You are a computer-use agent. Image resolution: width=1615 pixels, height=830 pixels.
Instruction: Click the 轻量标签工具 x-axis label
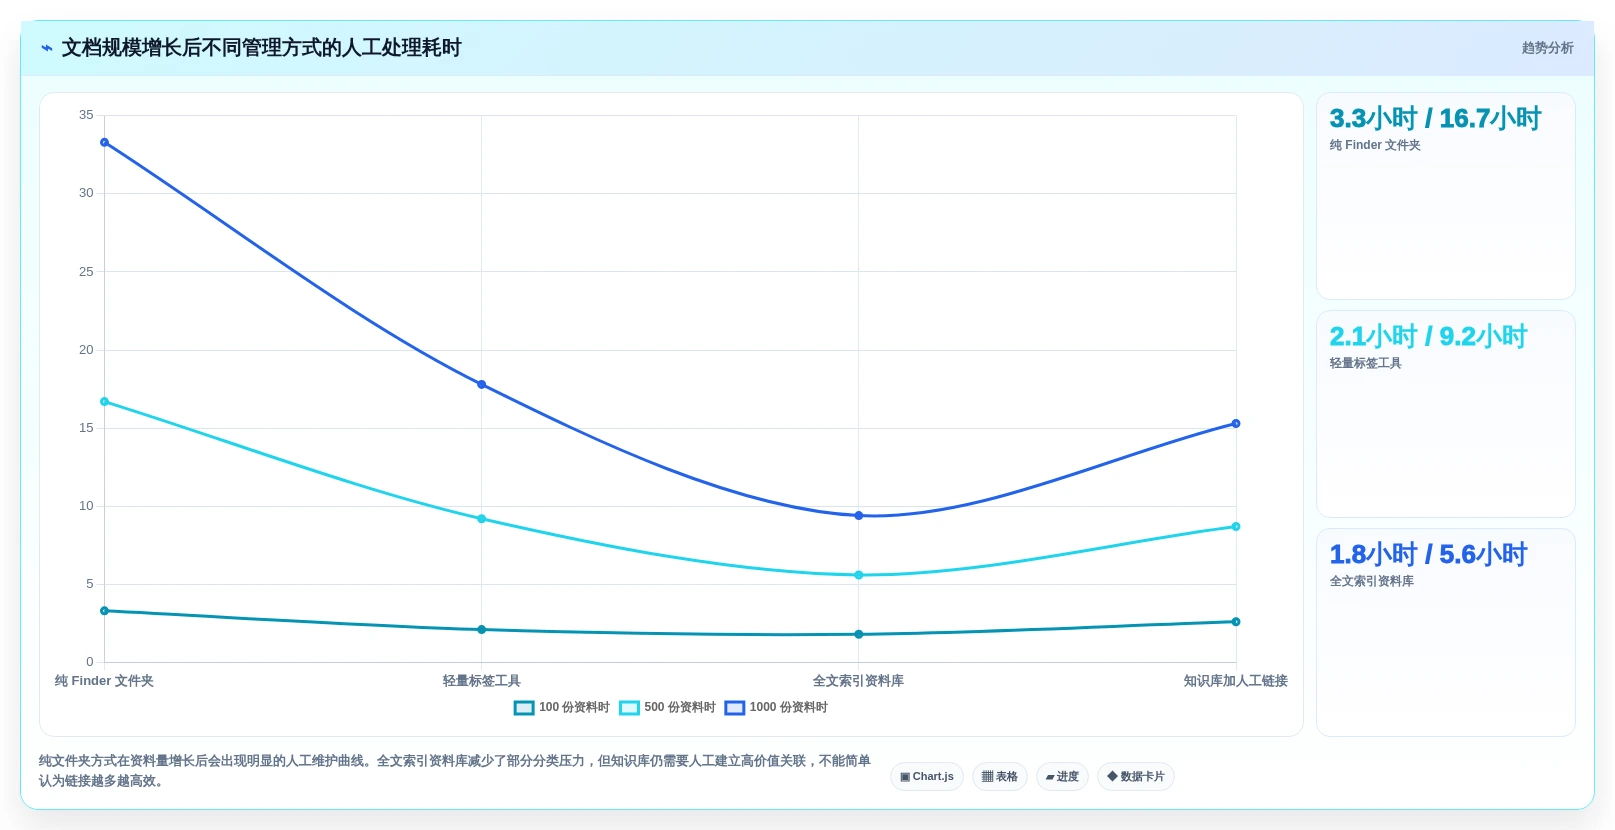point(481,681)
